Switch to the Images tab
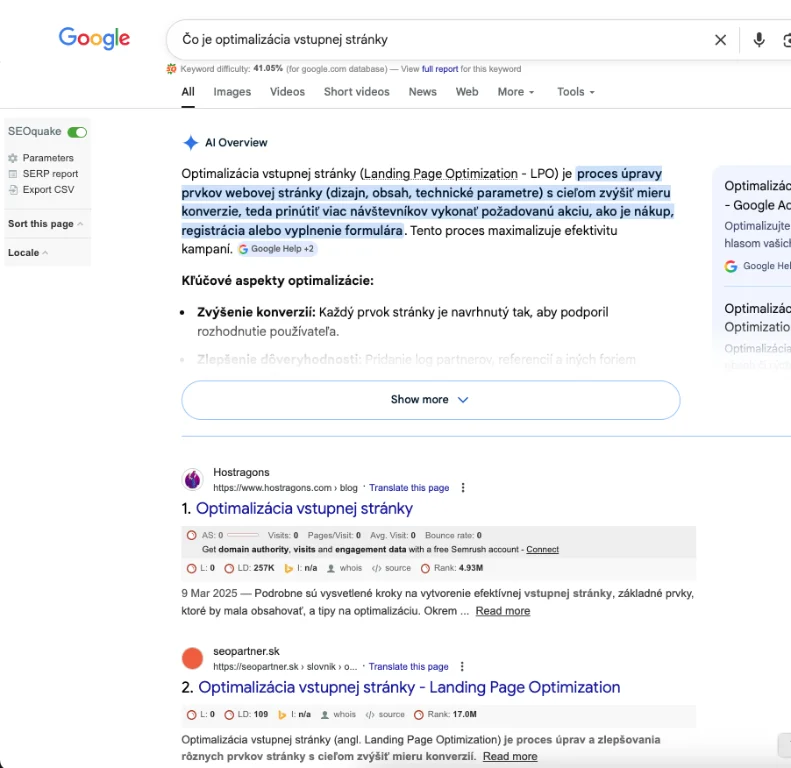Screen dimensions: 791x768 coord(232,92)
